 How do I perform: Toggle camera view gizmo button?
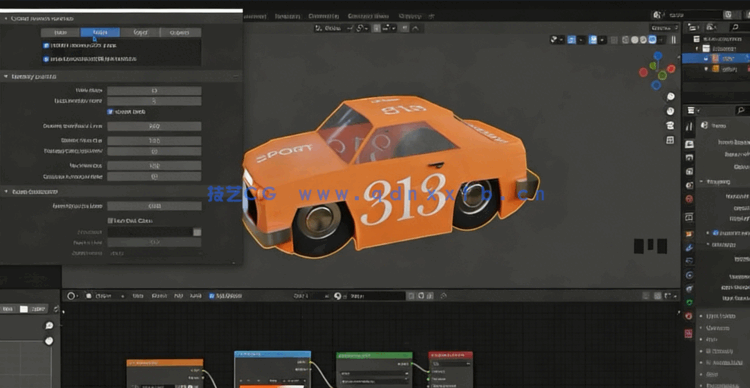pos(671,126)
